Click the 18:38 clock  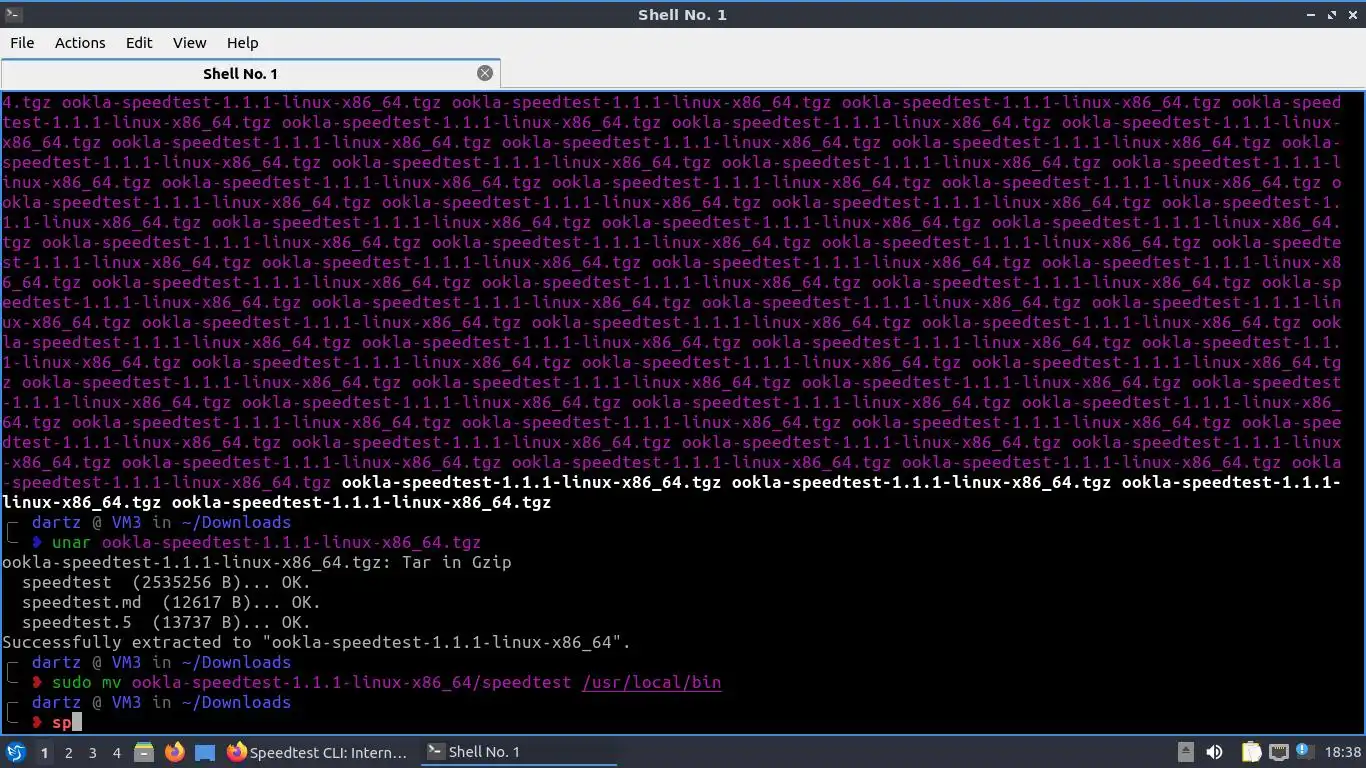[x=1343, y=752]
